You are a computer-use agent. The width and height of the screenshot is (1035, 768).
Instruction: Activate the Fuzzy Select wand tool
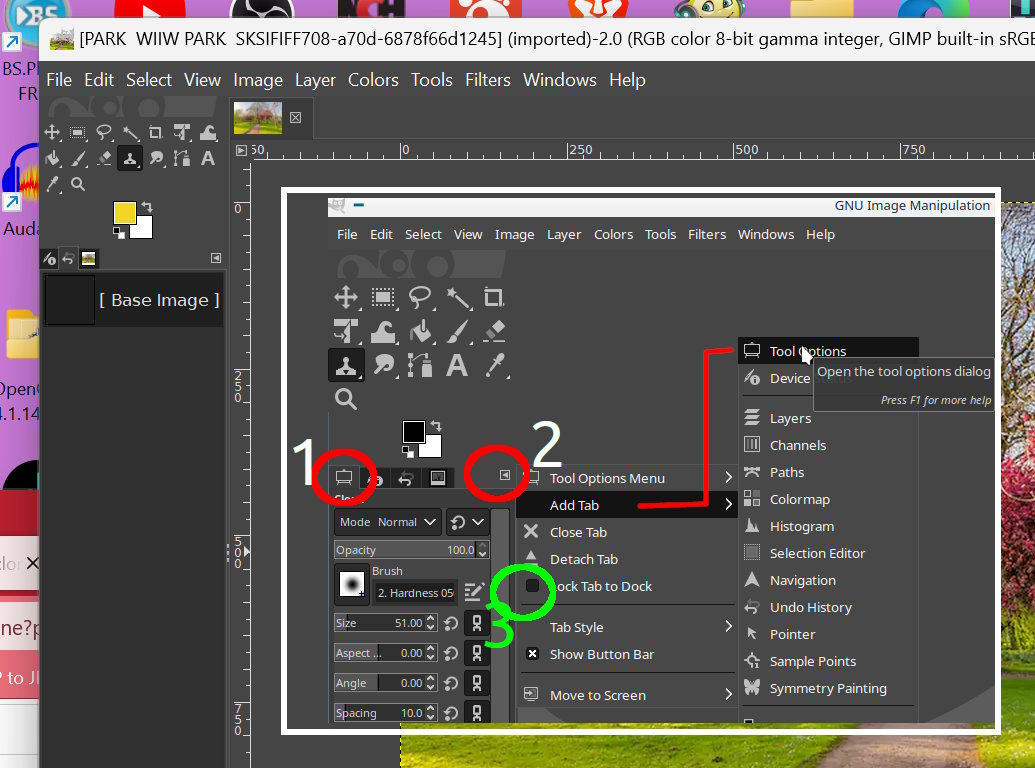coord(130,132)
